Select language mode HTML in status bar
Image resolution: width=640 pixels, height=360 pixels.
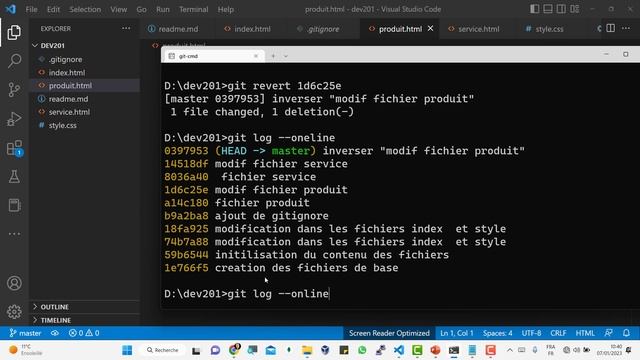click(585, 333)
